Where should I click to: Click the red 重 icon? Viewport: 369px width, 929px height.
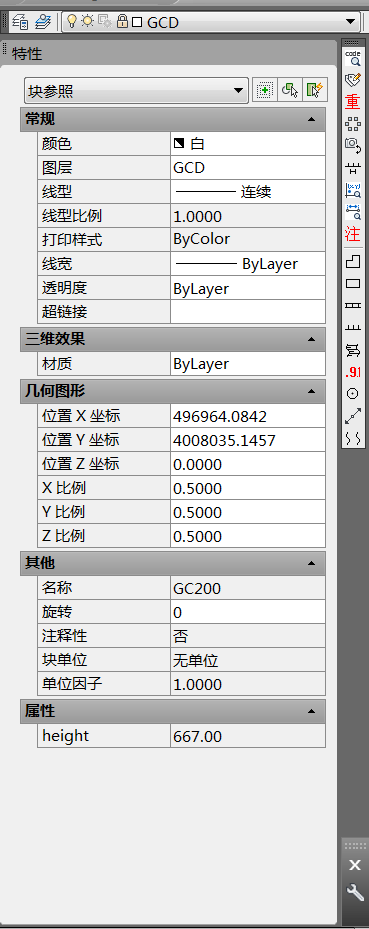point(352,102)
